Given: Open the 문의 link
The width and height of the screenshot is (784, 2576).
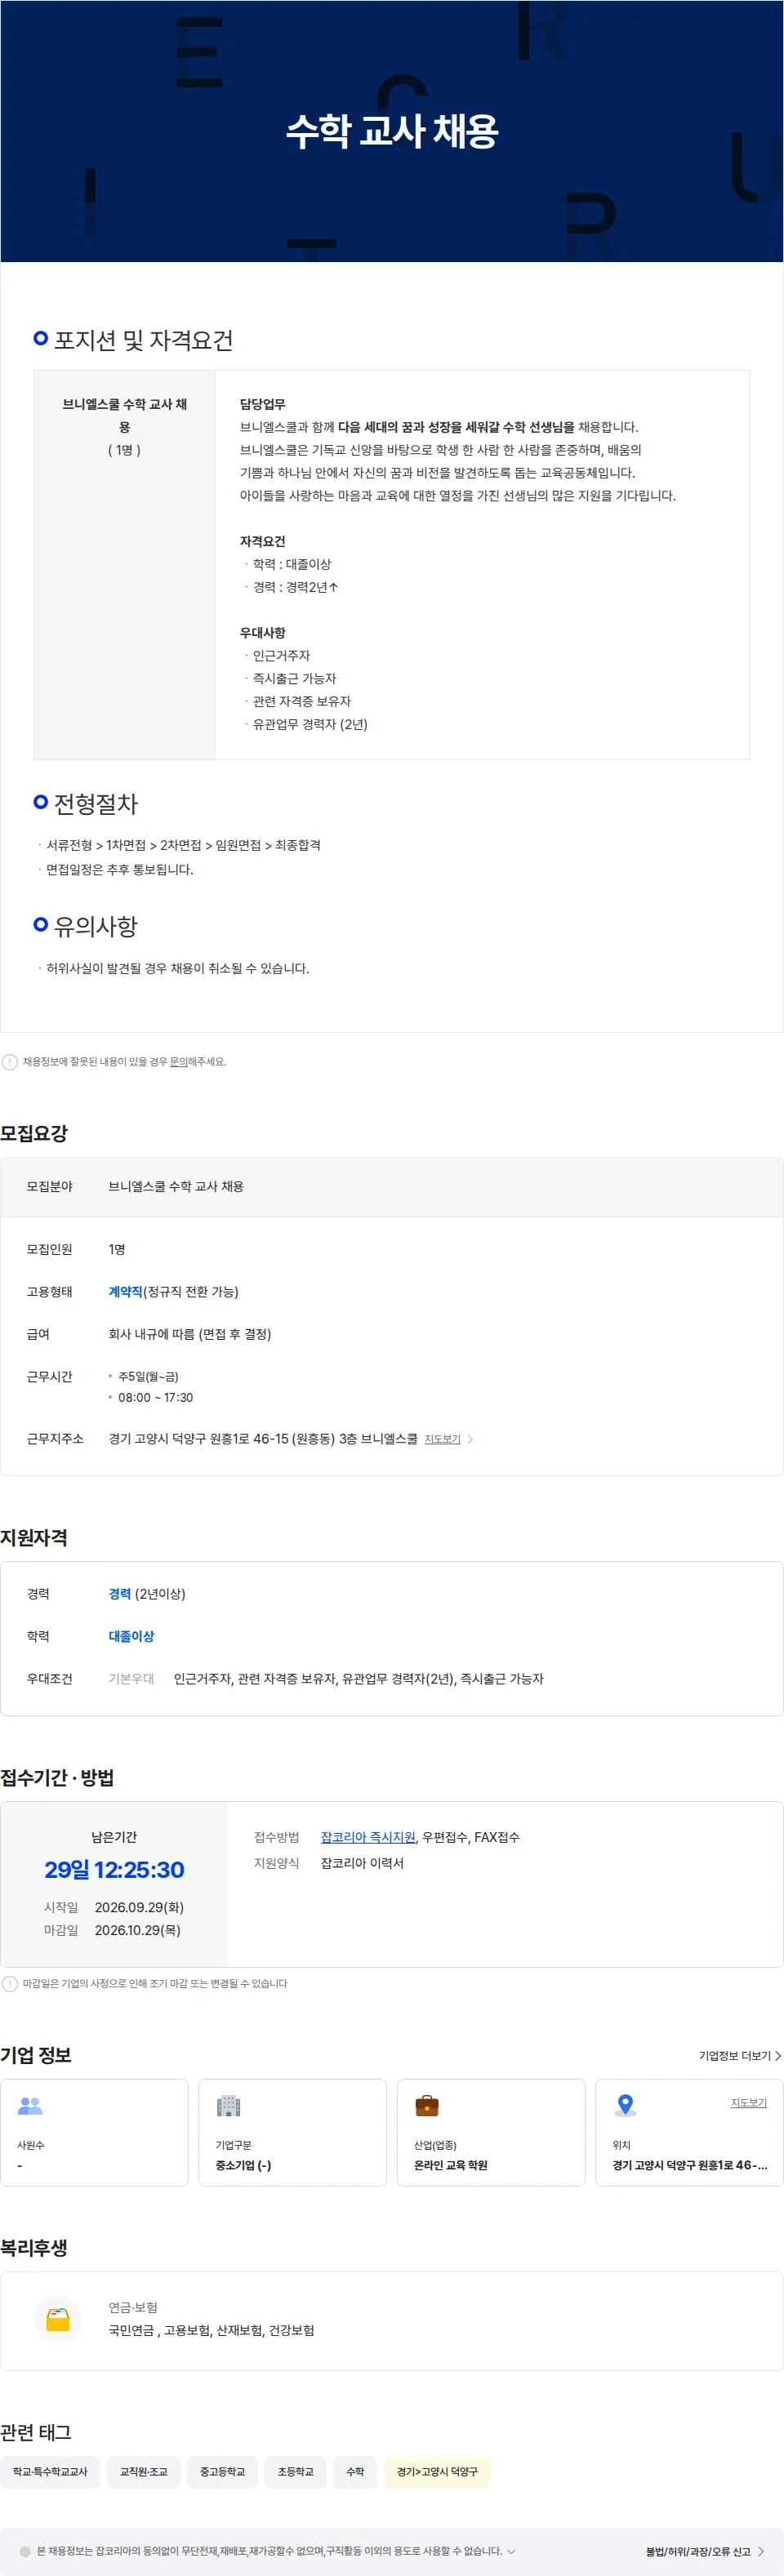Looking at the screenshot, I should [x=178, y=1062].
